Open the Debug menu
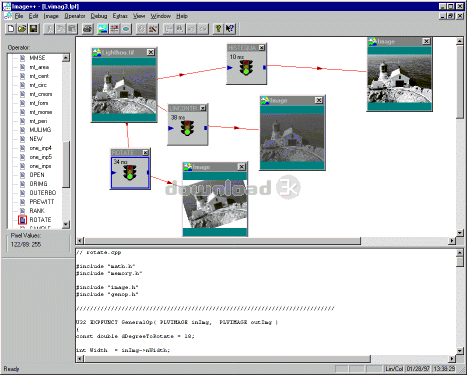 point(99,16)
